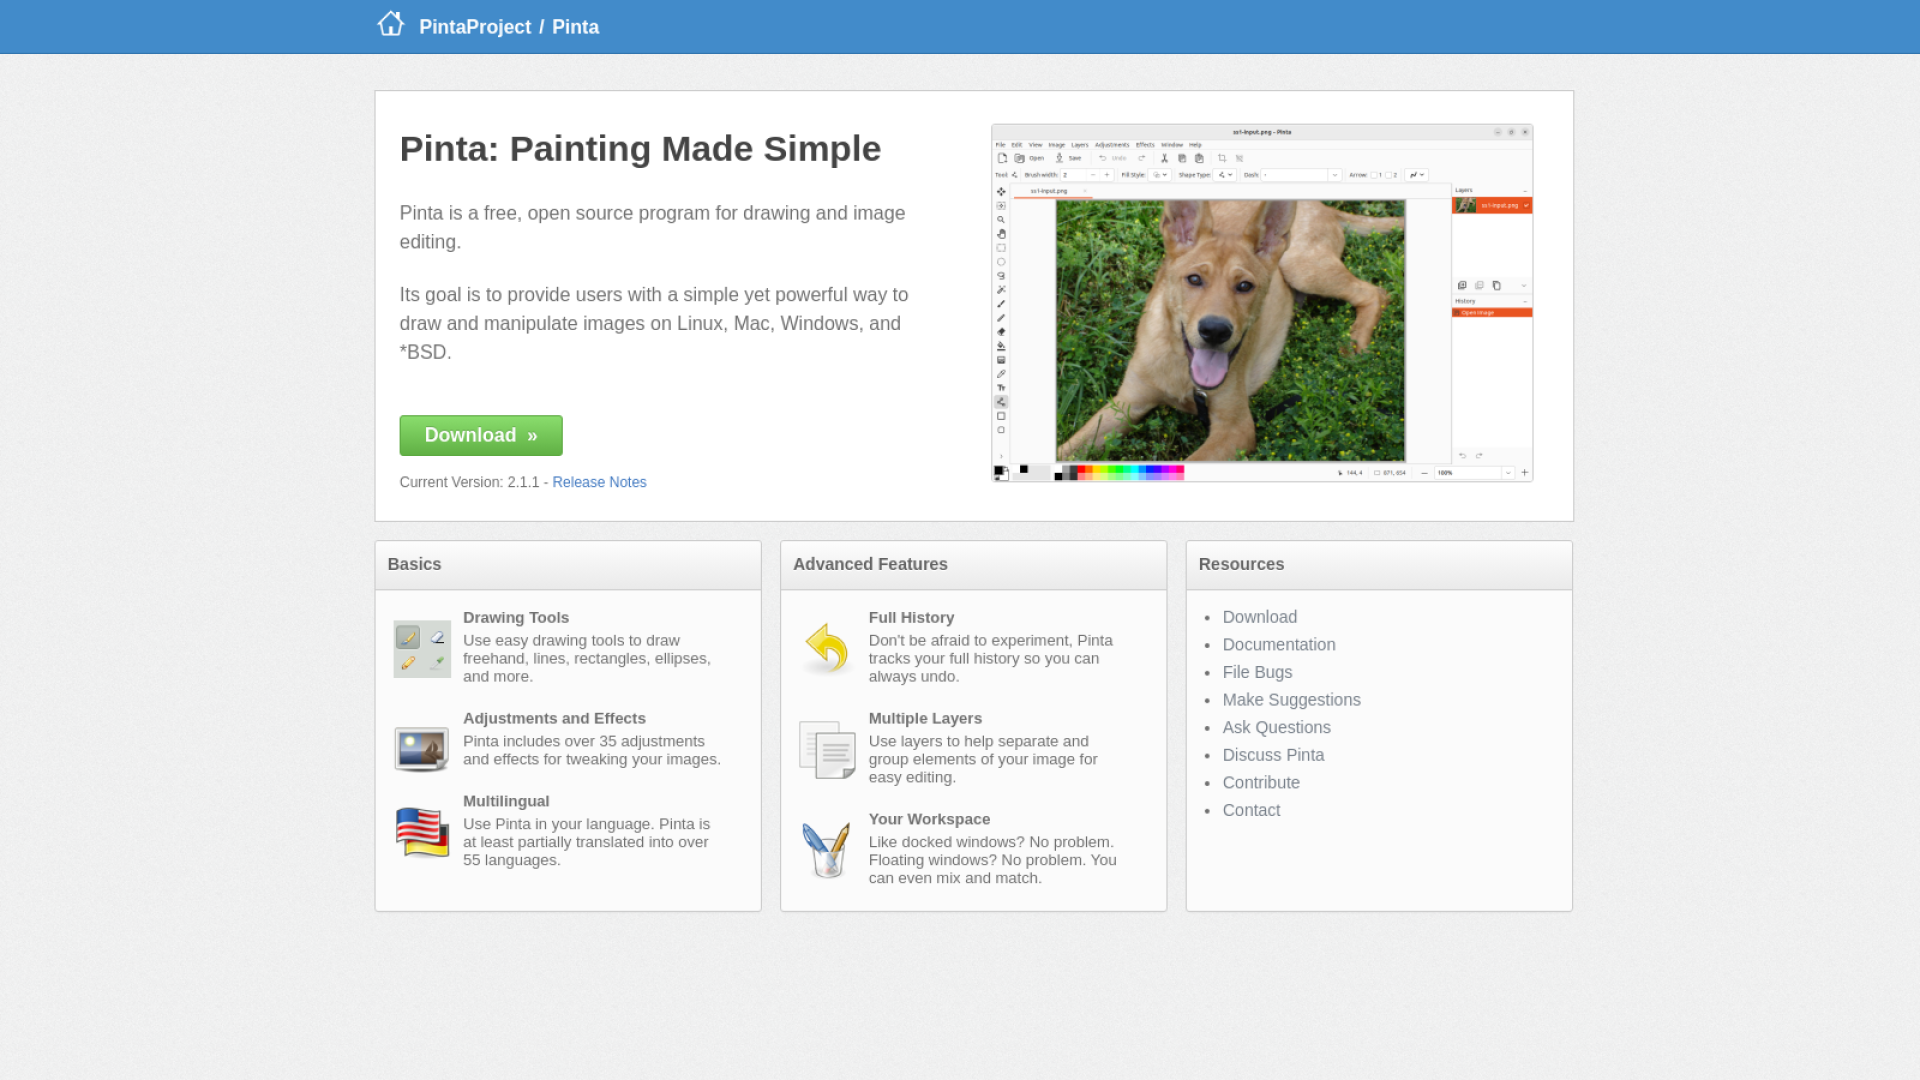Open the Pinta breadcrumb link in header
Screen dimensions: 1920x1080
[575, 27]
